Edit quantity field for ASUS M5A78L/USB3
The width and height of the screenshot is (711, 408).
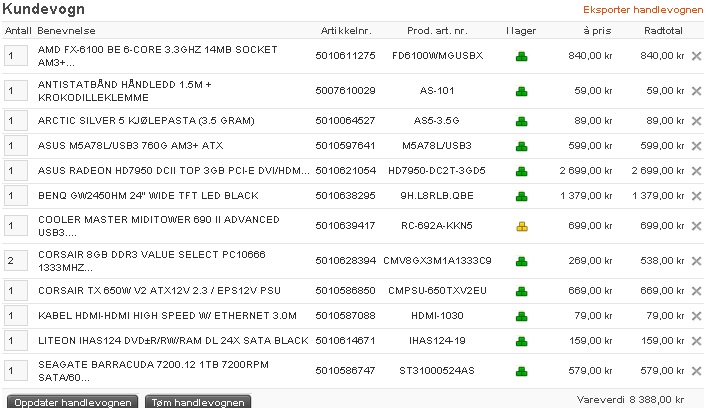coord(16,146)
